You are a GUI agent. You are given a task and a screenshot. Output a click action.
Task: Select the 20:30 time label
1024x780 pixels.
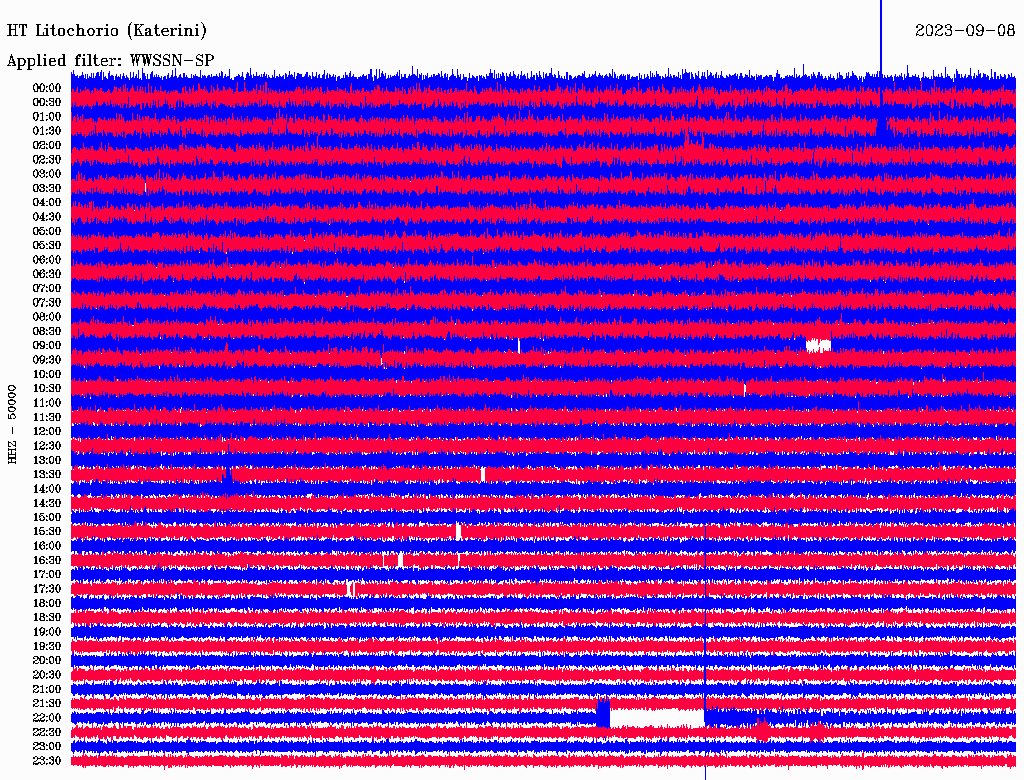[x=47, y=675]
